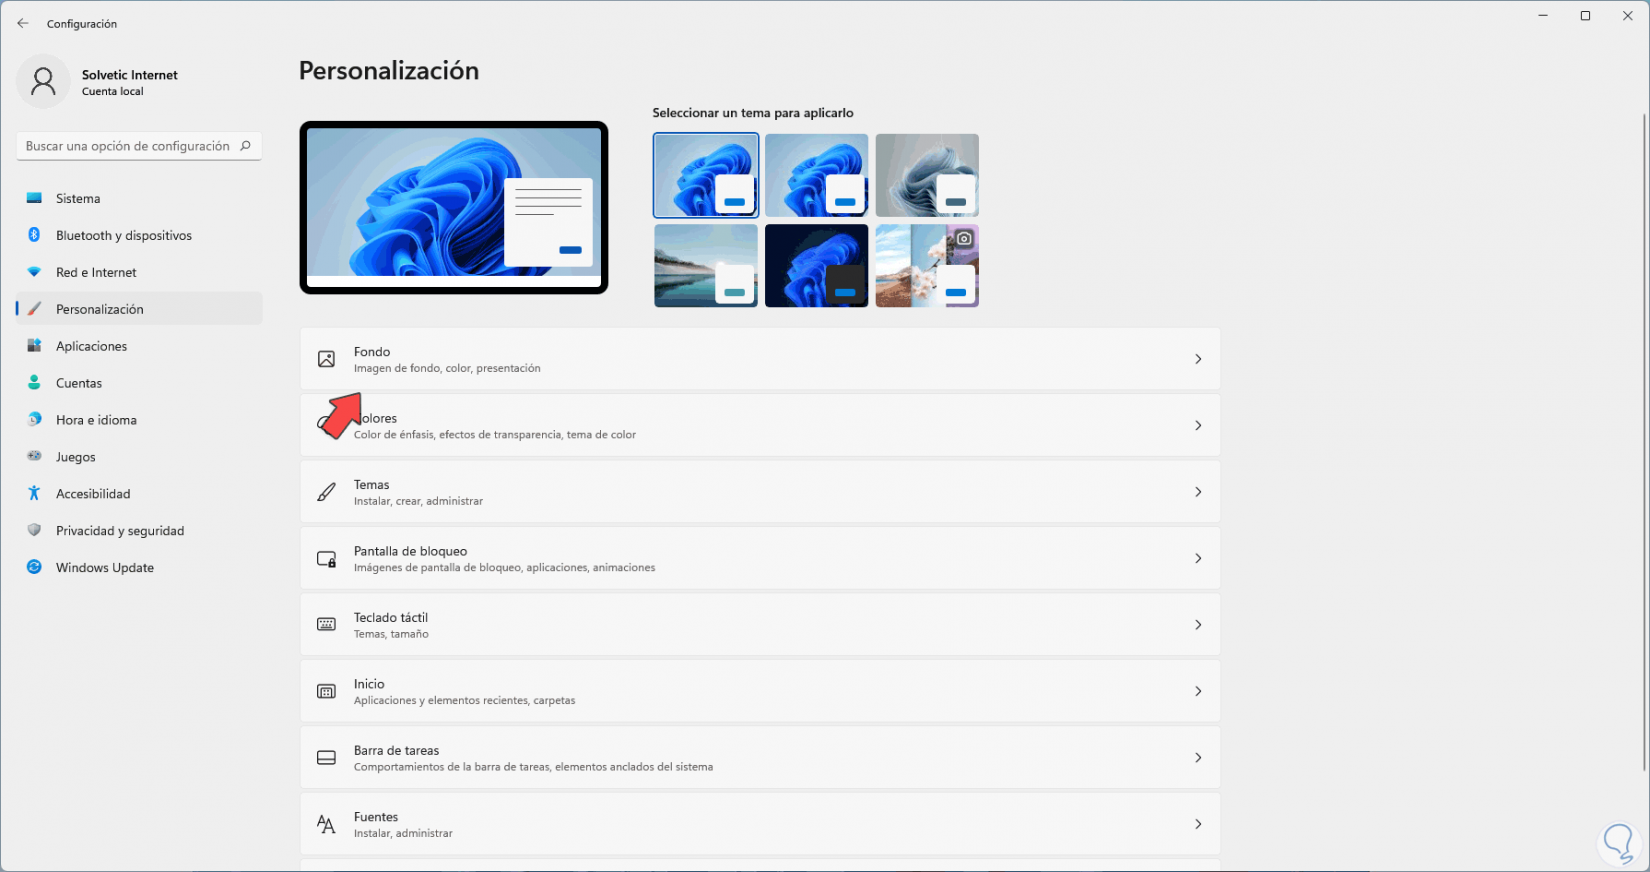Expand the Colores row using its chevron

point(1198,425)
